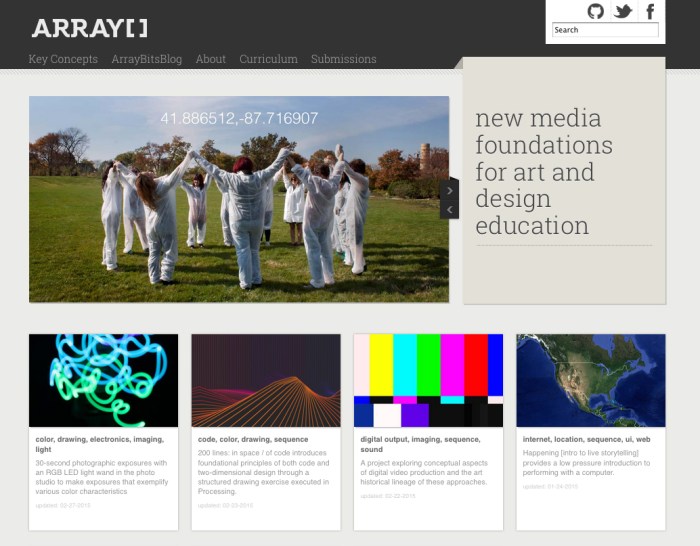Open the Key Concepts menu
Screen dimensions: 700x546
pos(63,59)
